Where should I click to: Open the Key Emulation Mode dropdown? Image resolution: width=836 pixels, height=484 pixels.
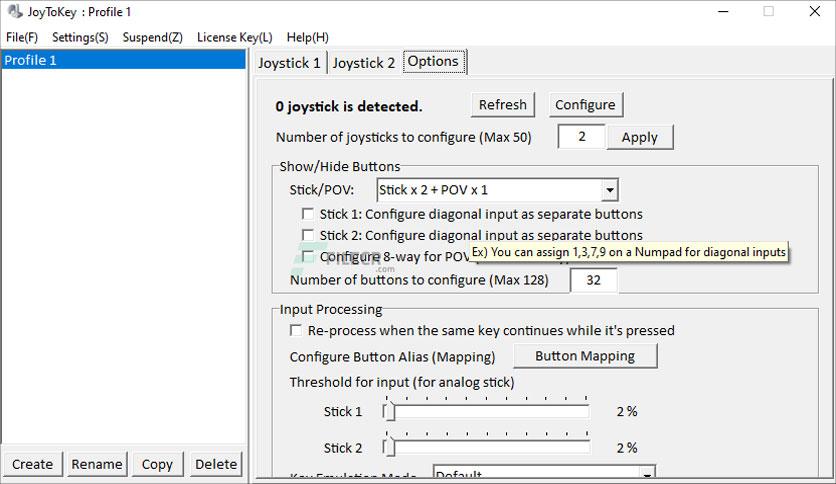tap(544, 472)
